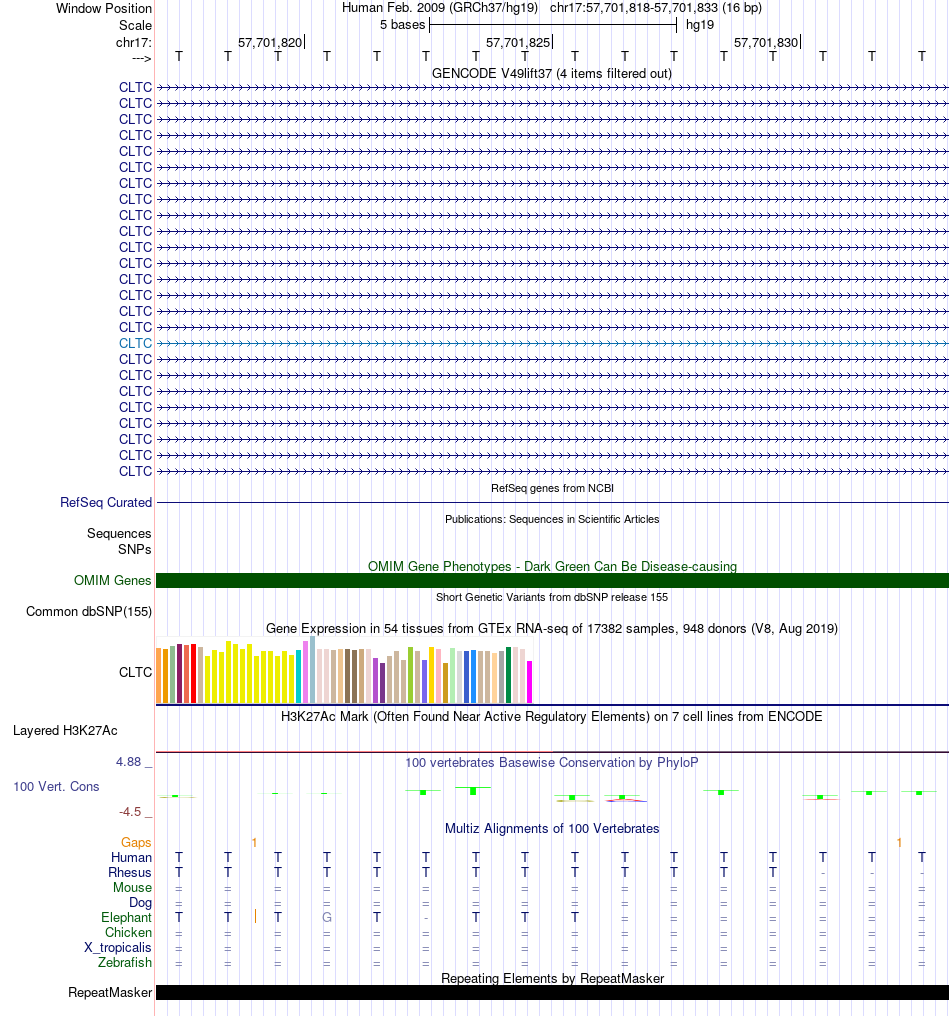Click the black RepeatMasker element bar
Viewport: 950px width, 1016px height.
click(x=552, y=993)
